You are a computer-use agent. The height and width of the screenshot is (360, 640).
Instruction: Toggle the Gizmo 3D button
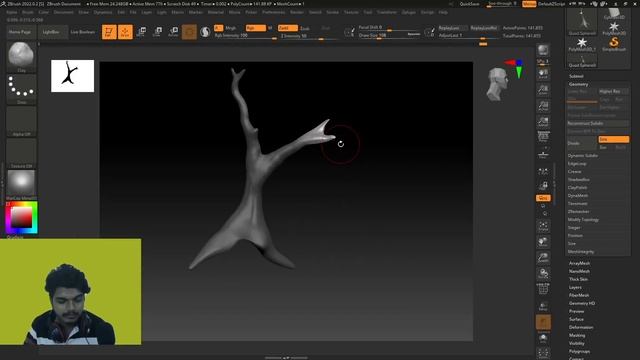(x=189, y=32)
